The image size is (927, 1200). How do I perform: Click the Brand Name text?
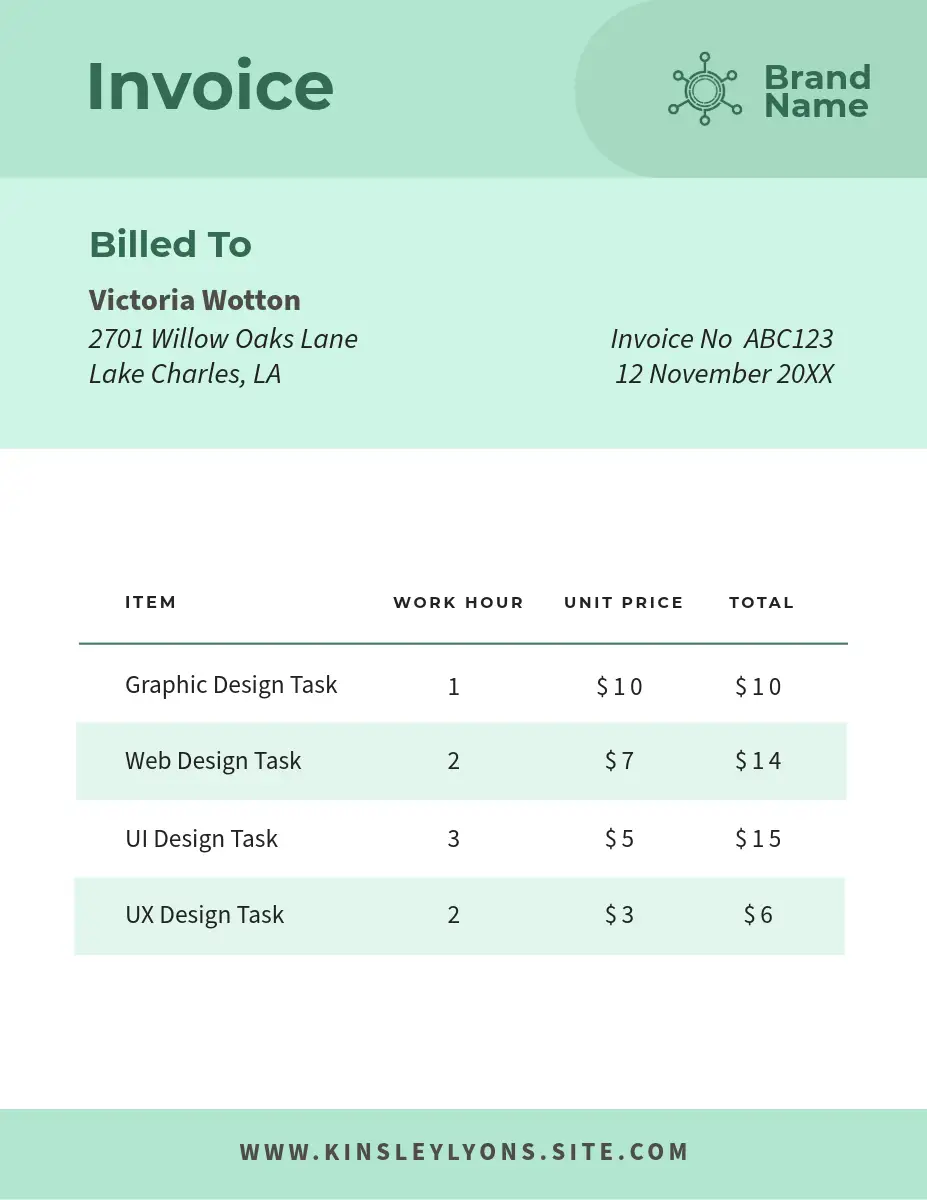pos(817,91)
